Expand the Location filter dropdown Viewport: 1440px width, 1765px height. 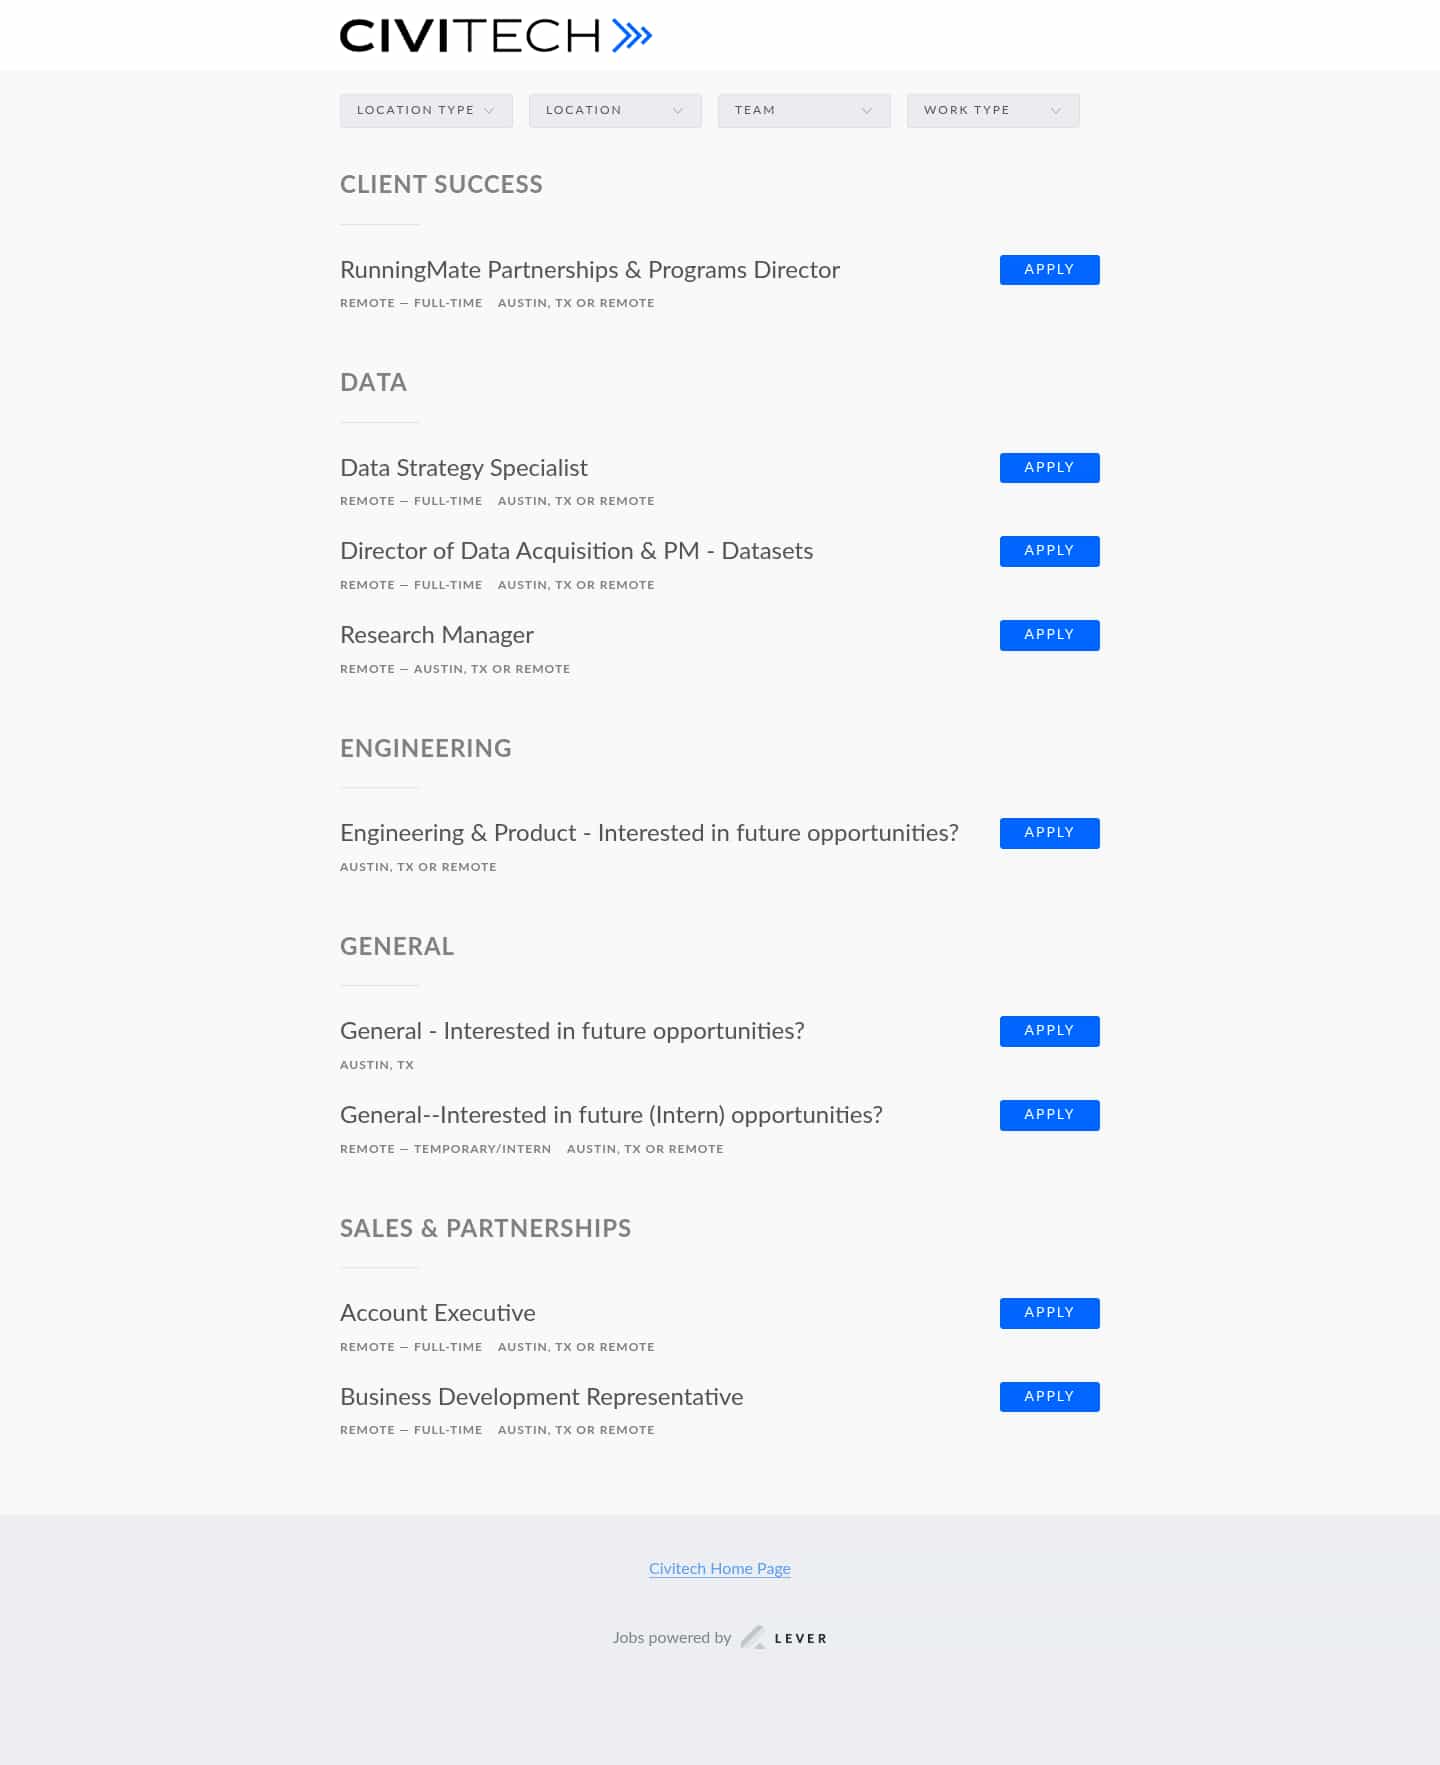click(615, 110)
